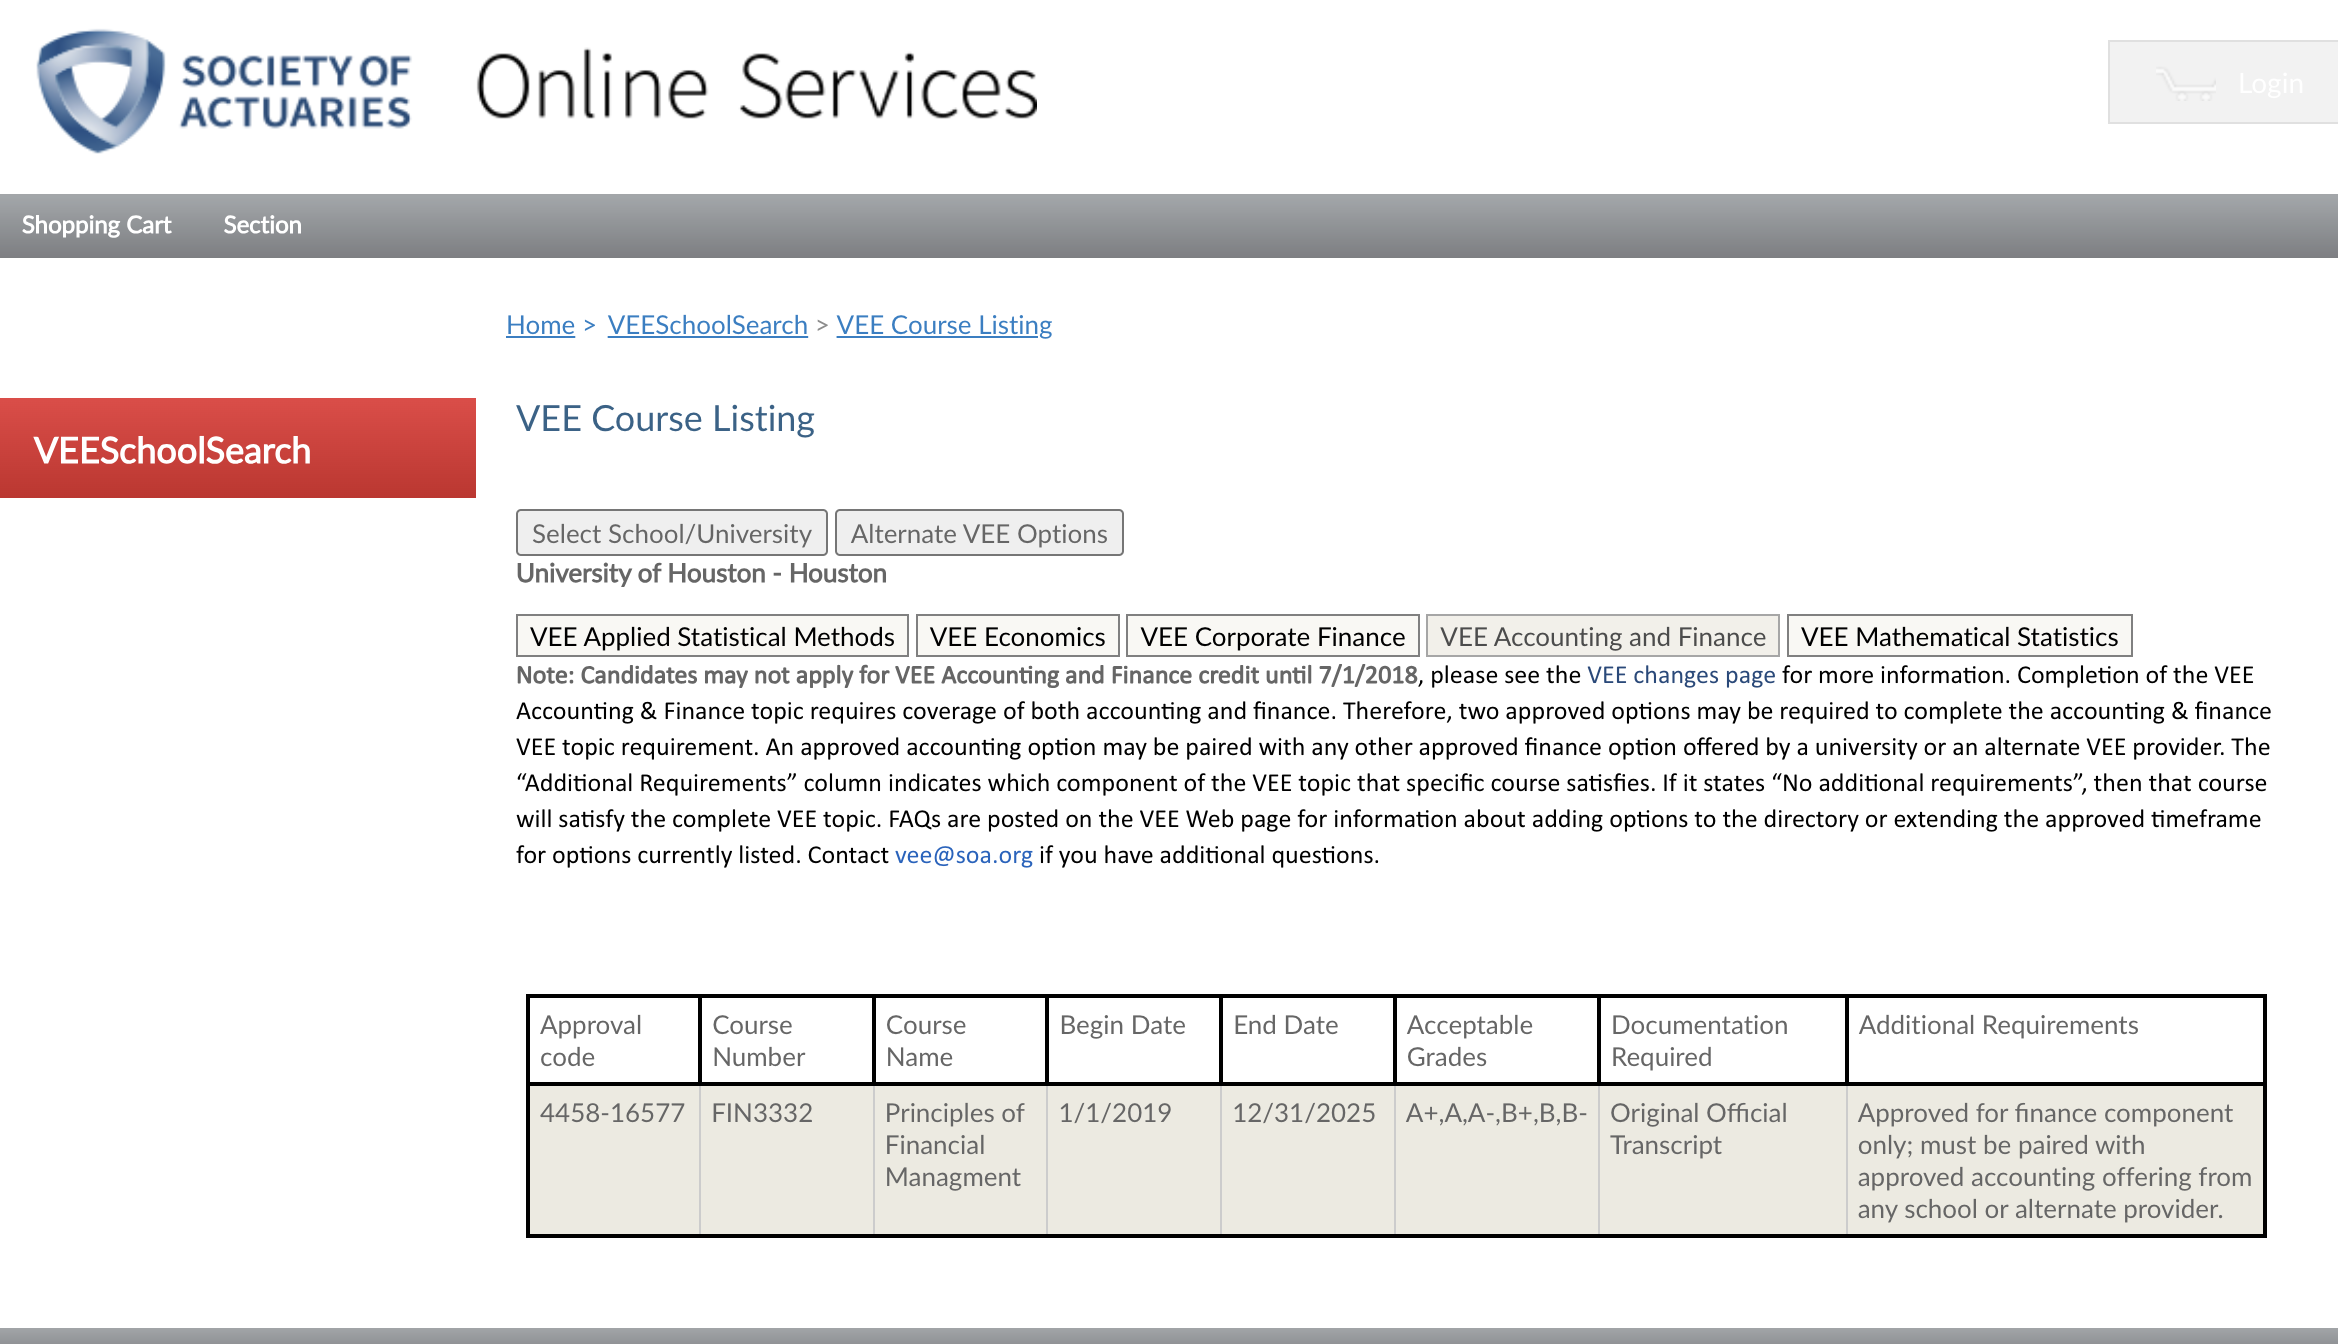Click begin date 1/1/2019 cell
Viewport: 2338px width, 1344px height.
[x=1133, y=1160]
